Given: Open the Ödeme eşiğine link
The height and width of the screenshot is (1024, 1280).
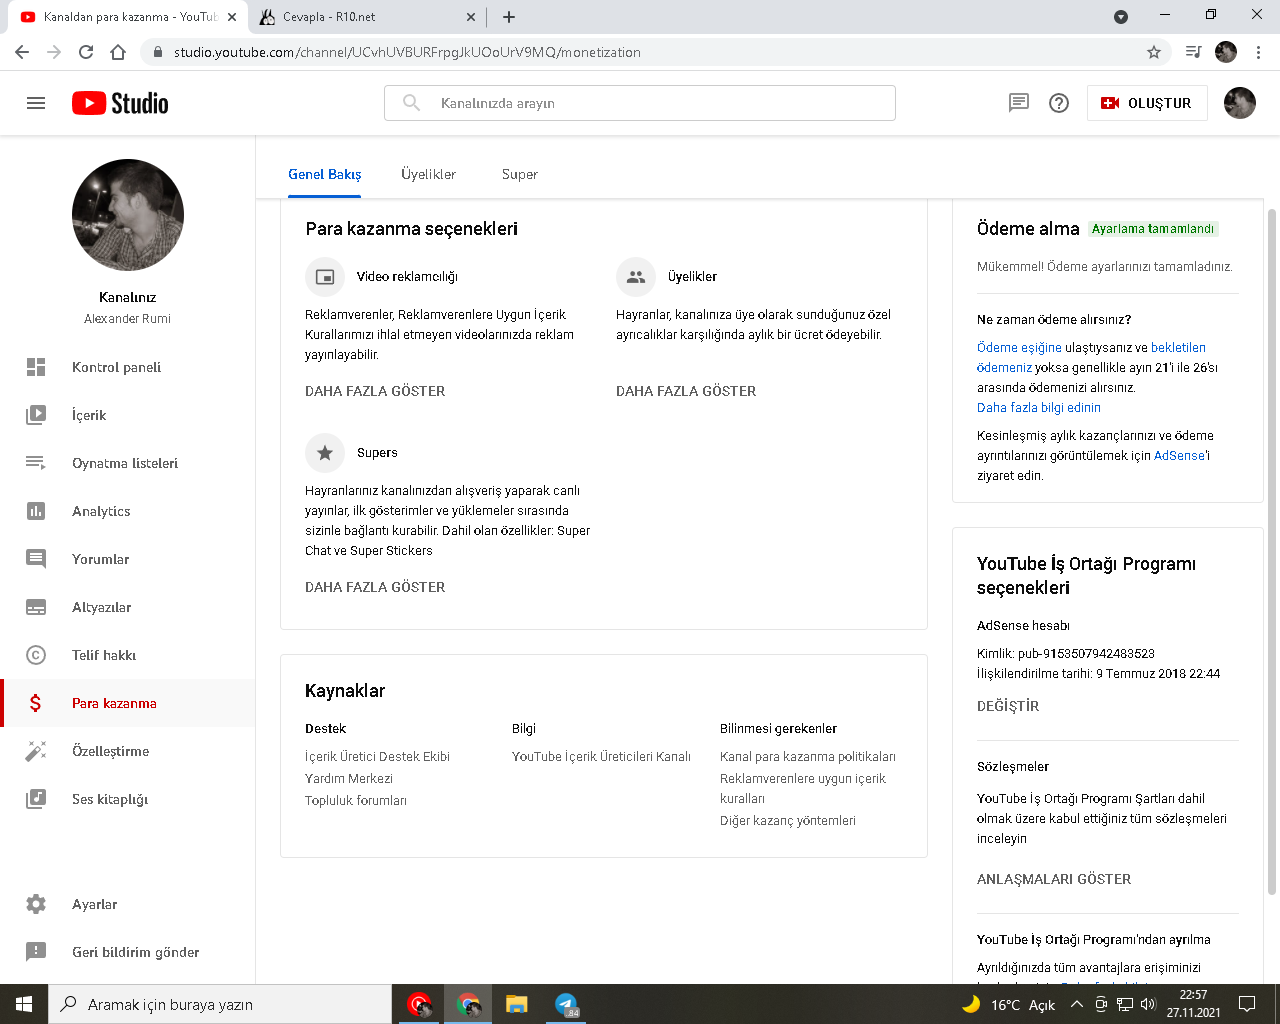Looking at the screenshot, I should point(1019,348).
